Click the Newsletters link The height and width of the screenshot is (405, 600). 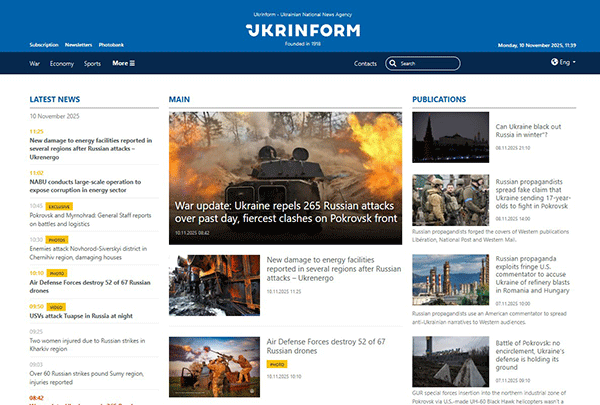(x=78, y=45)
